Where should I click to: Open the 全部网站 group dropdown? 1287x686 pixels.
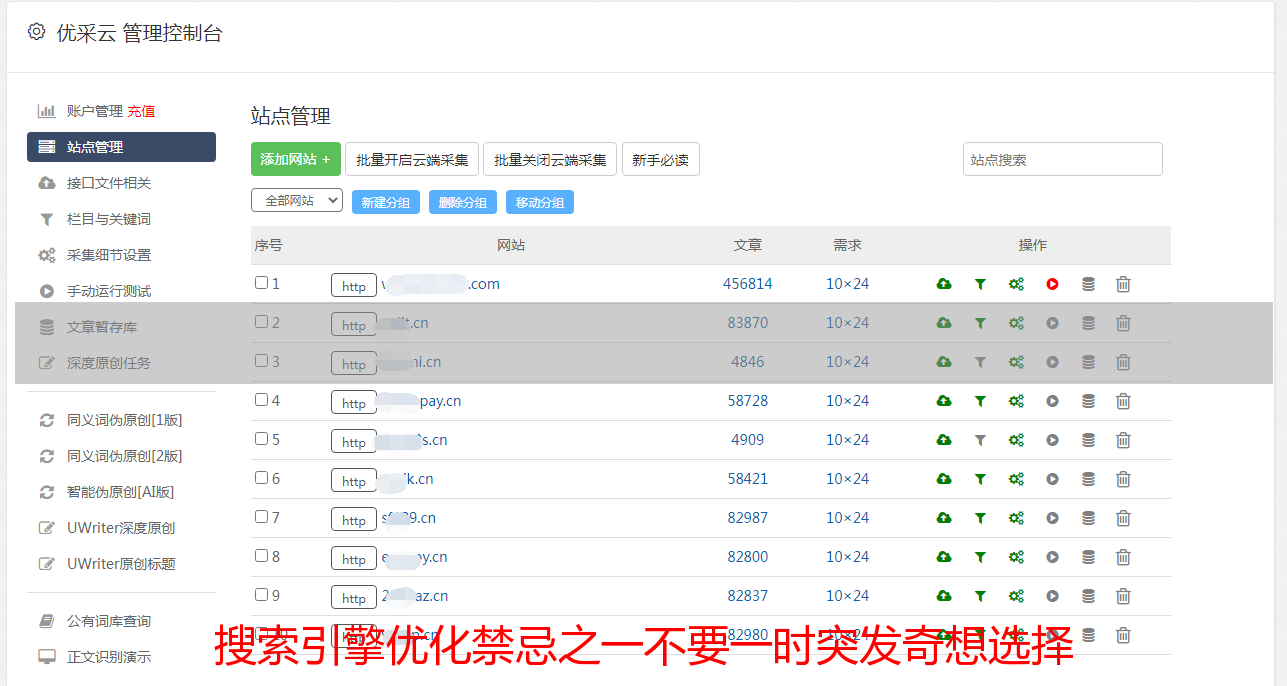[297, 201]
